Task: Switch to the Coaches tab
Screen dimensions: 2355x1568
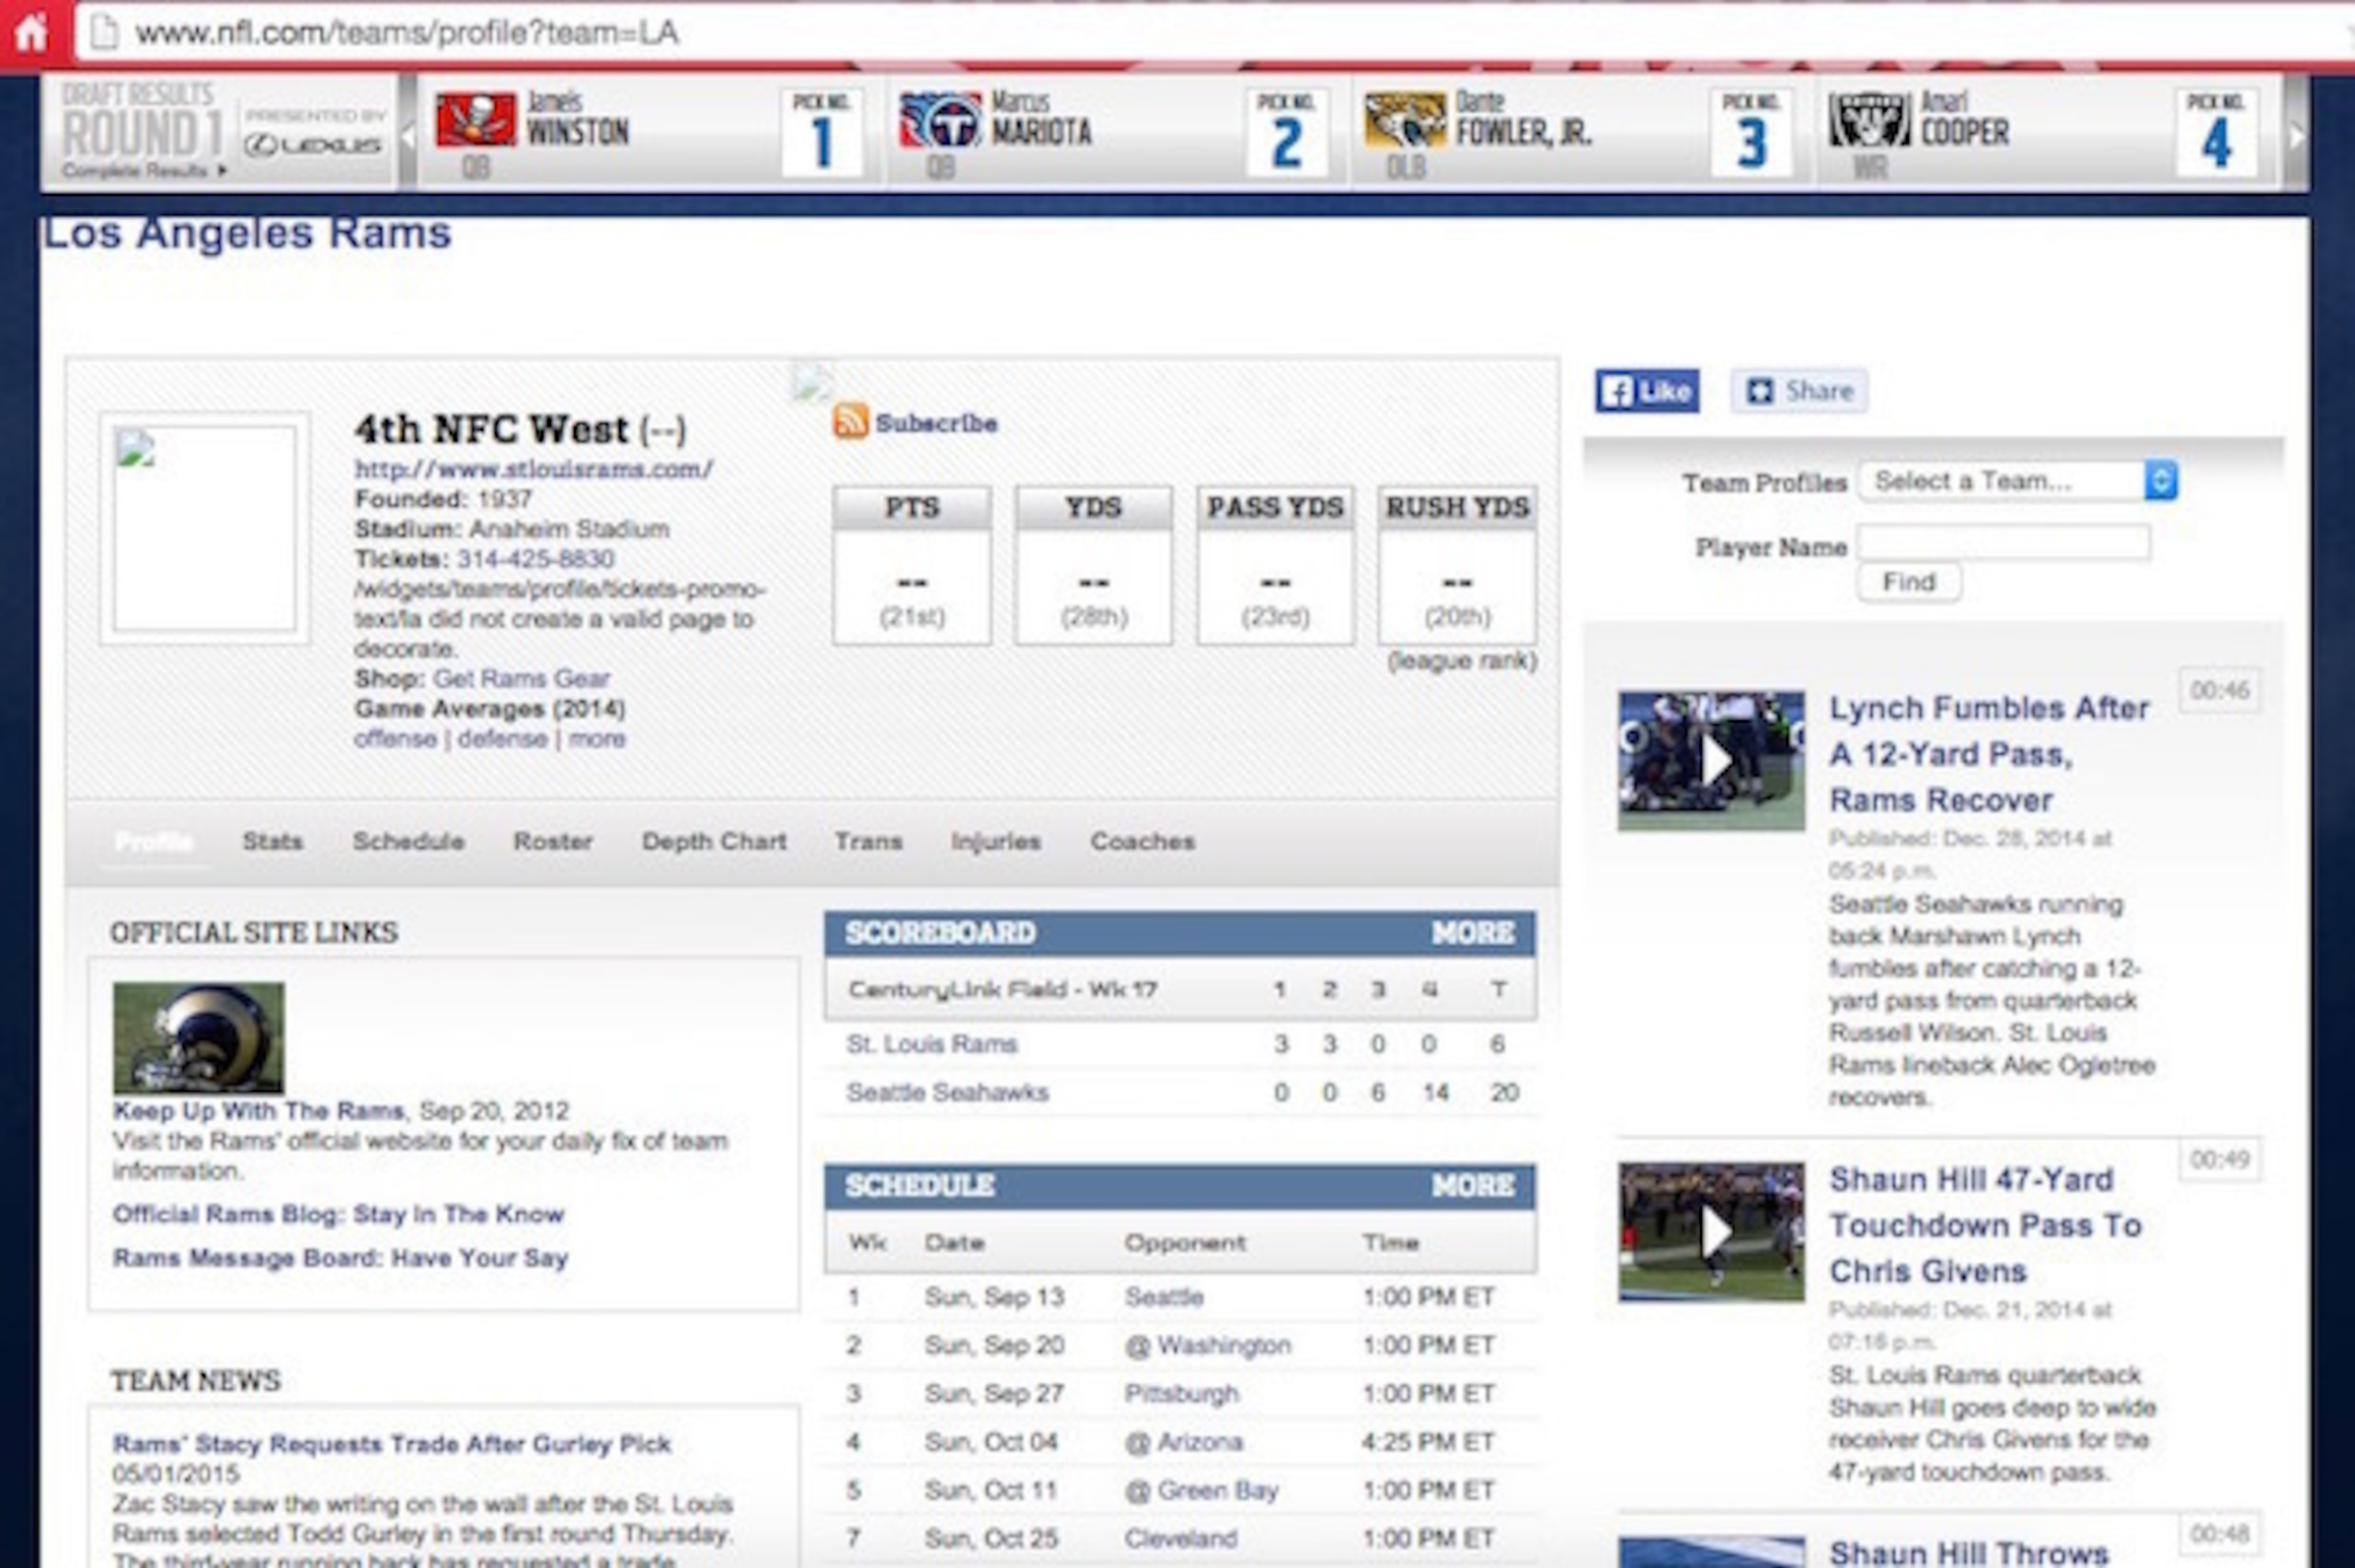Action: tap(1143, 841)
